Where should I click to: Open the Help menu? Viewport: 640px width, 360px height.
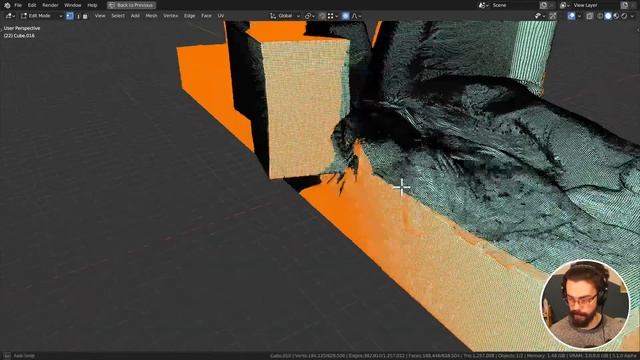coord(92,5)
